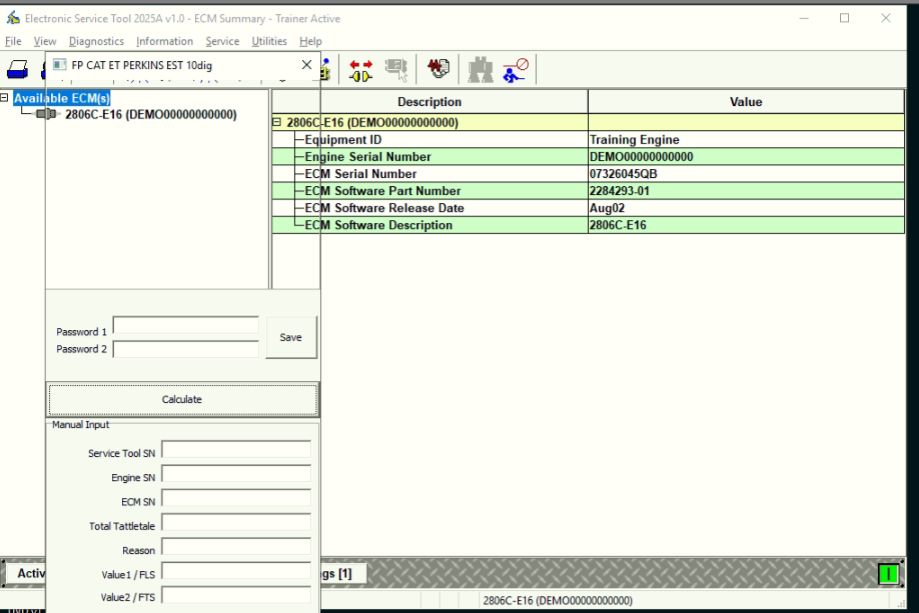Click the blue figure with prohibition sign icon
This screenshot has height=613, width=919.
(x=515, y=69)
